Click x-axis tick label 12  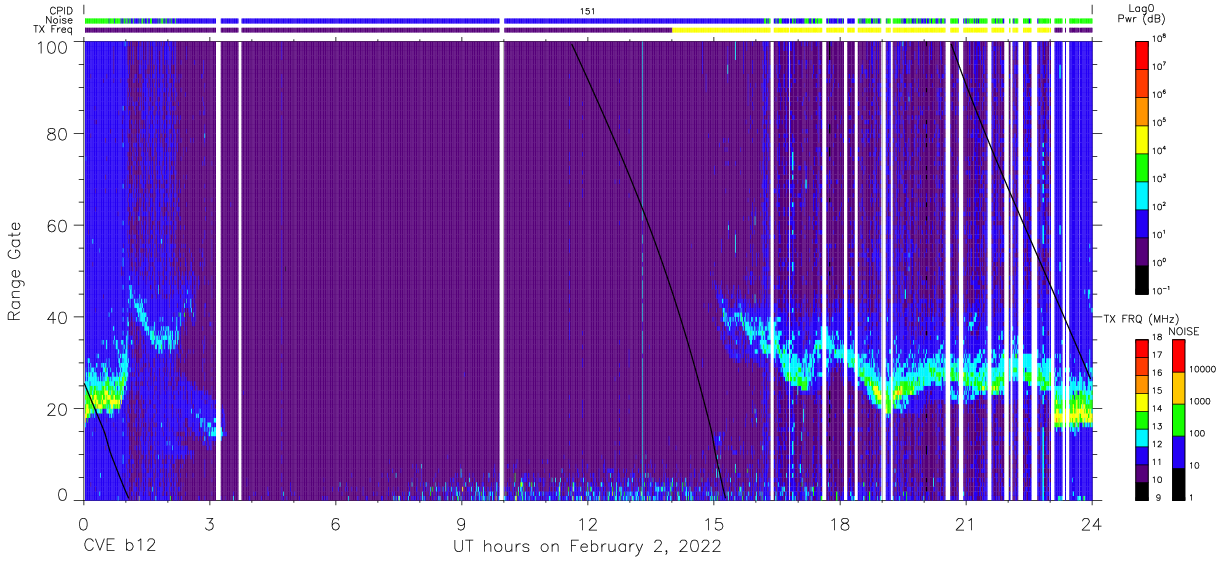click(x=588, y=523)
